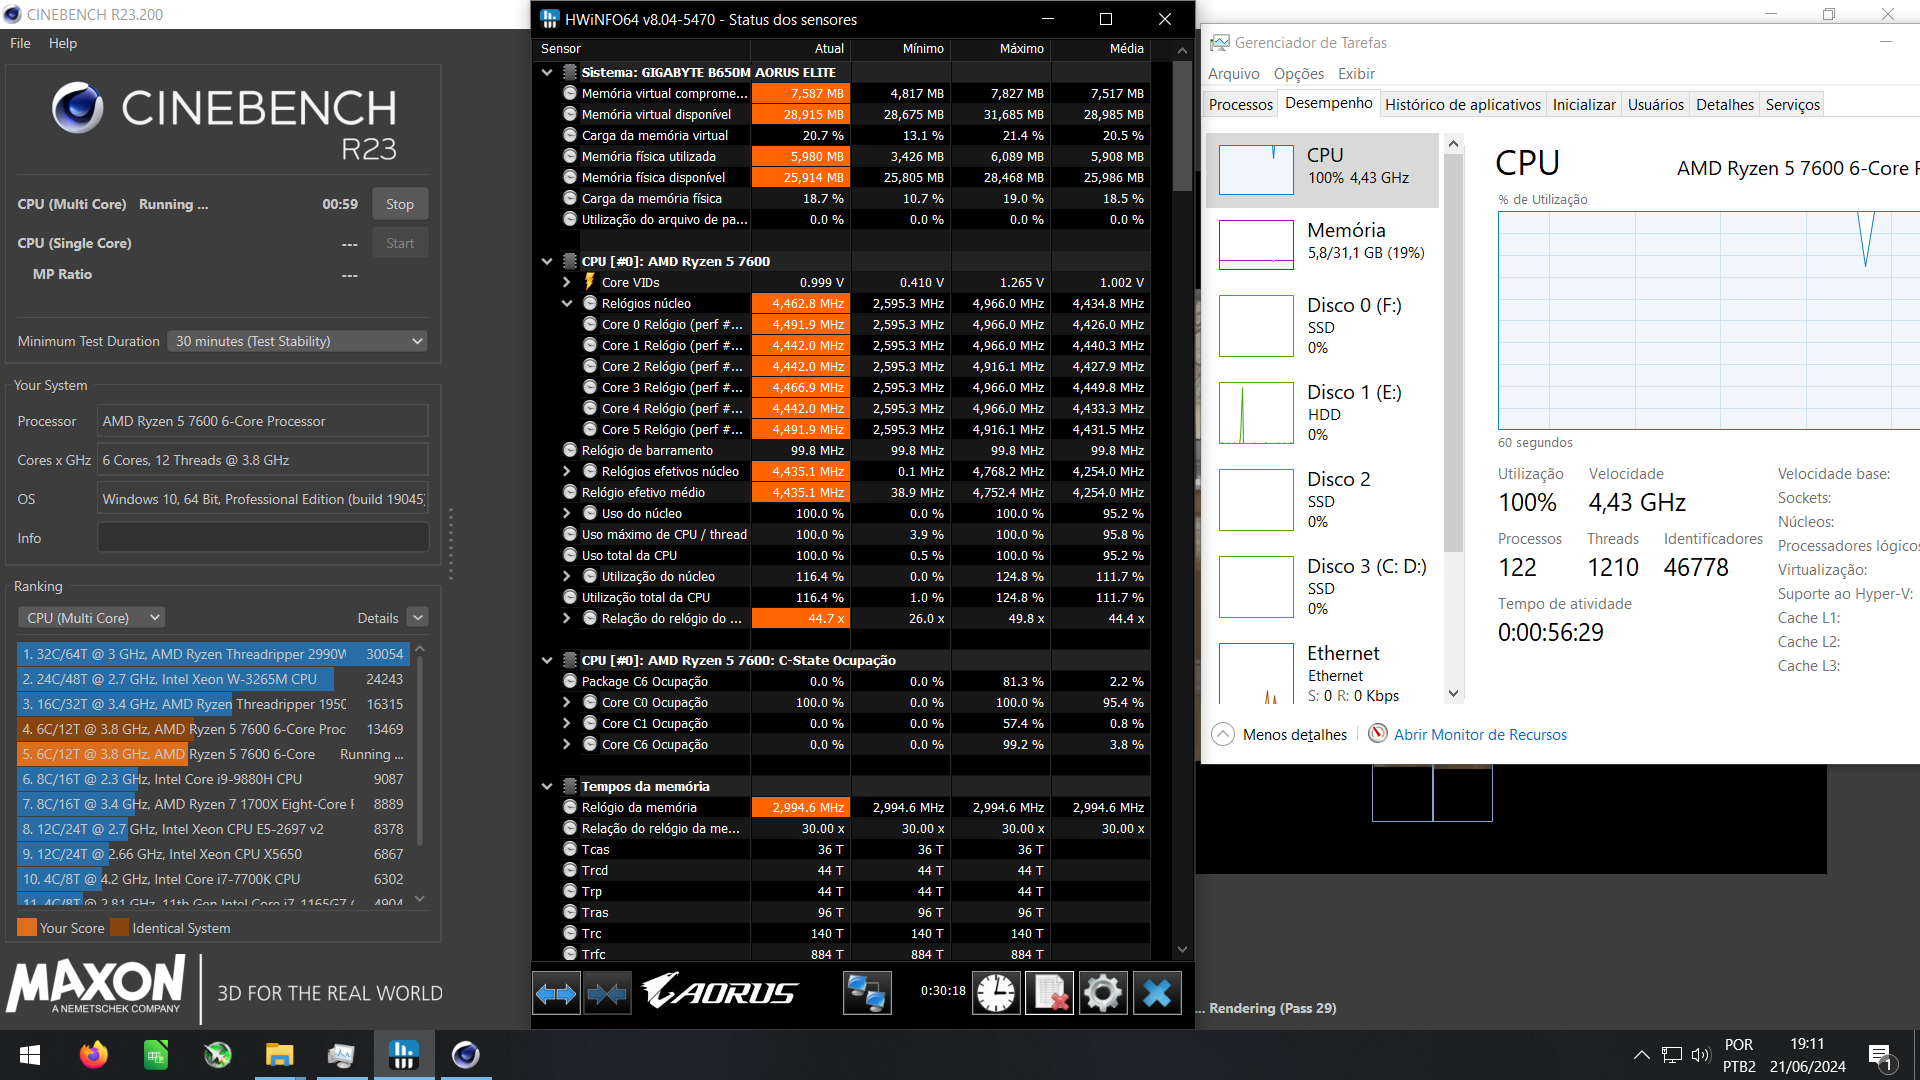Open Xbox-style taskbar icon
Viewport: 1920px width, 1080px height.
click(x=217, y=1055)
